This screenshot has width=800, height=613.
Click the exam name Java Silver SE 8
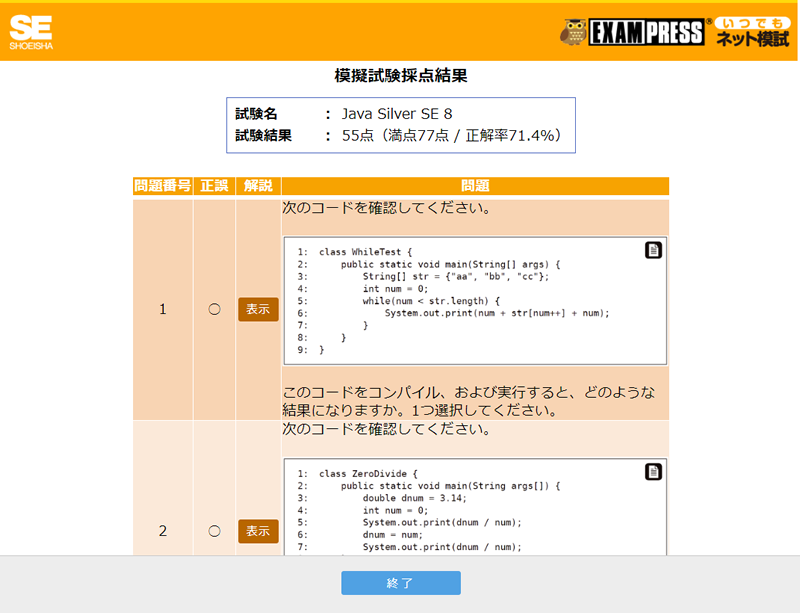point(397,113)
